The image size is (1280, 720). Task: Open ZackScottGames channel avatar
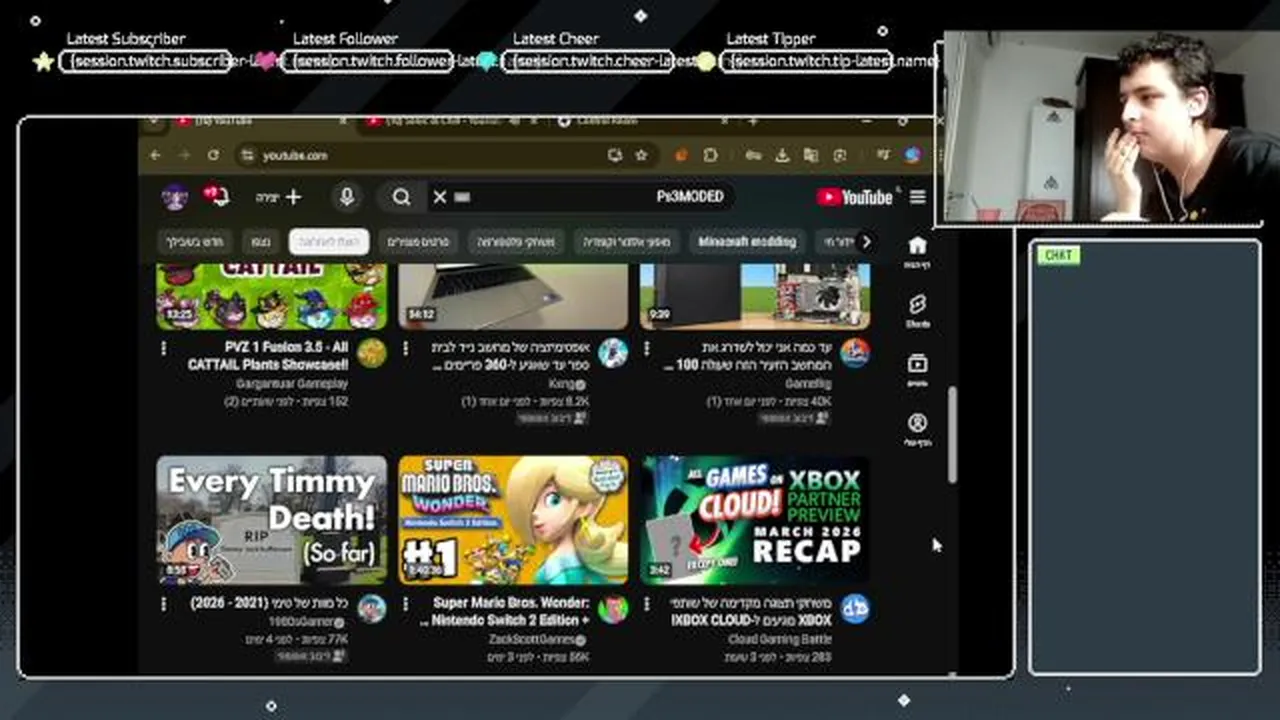tap(613, 608)
